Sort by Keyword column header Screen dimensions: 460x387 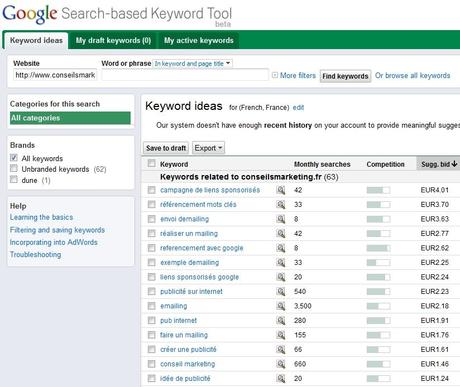(x=174, y=164)
